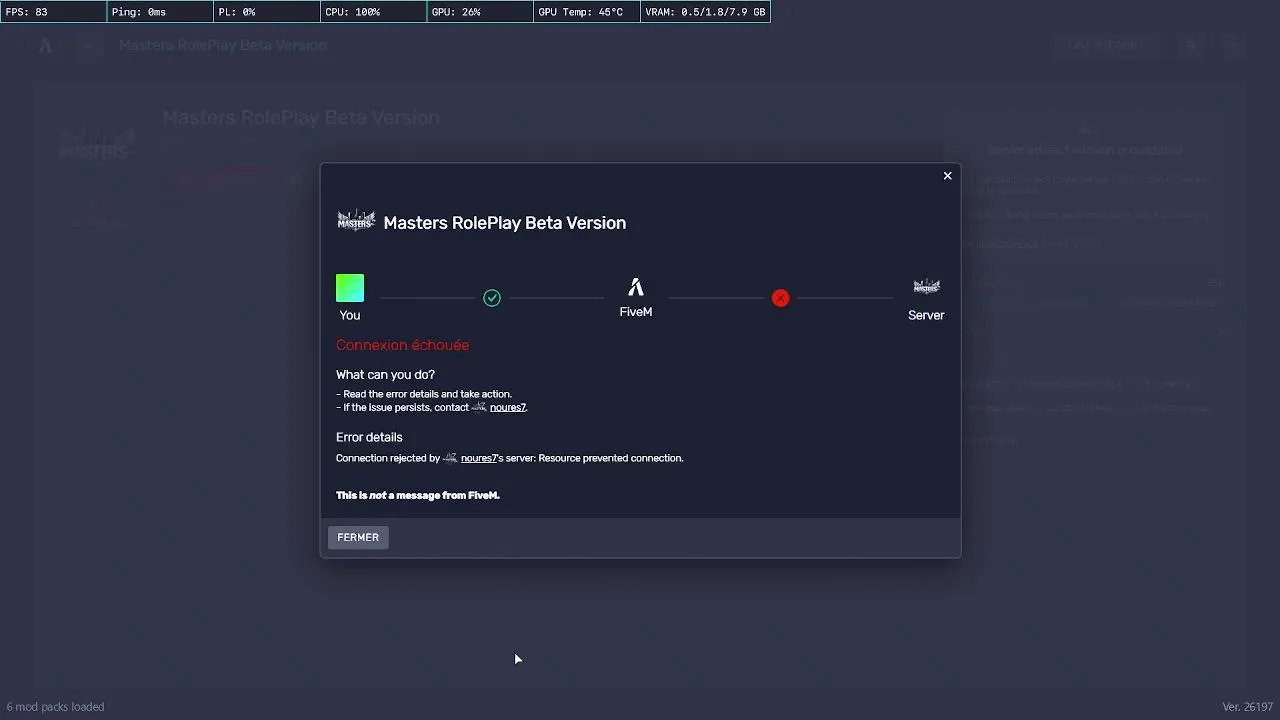Image resolution: width=1280 pixels, height=720 pixels.
Task: Click the CPU: 100% overlay readout
Action: pos(373,12)
